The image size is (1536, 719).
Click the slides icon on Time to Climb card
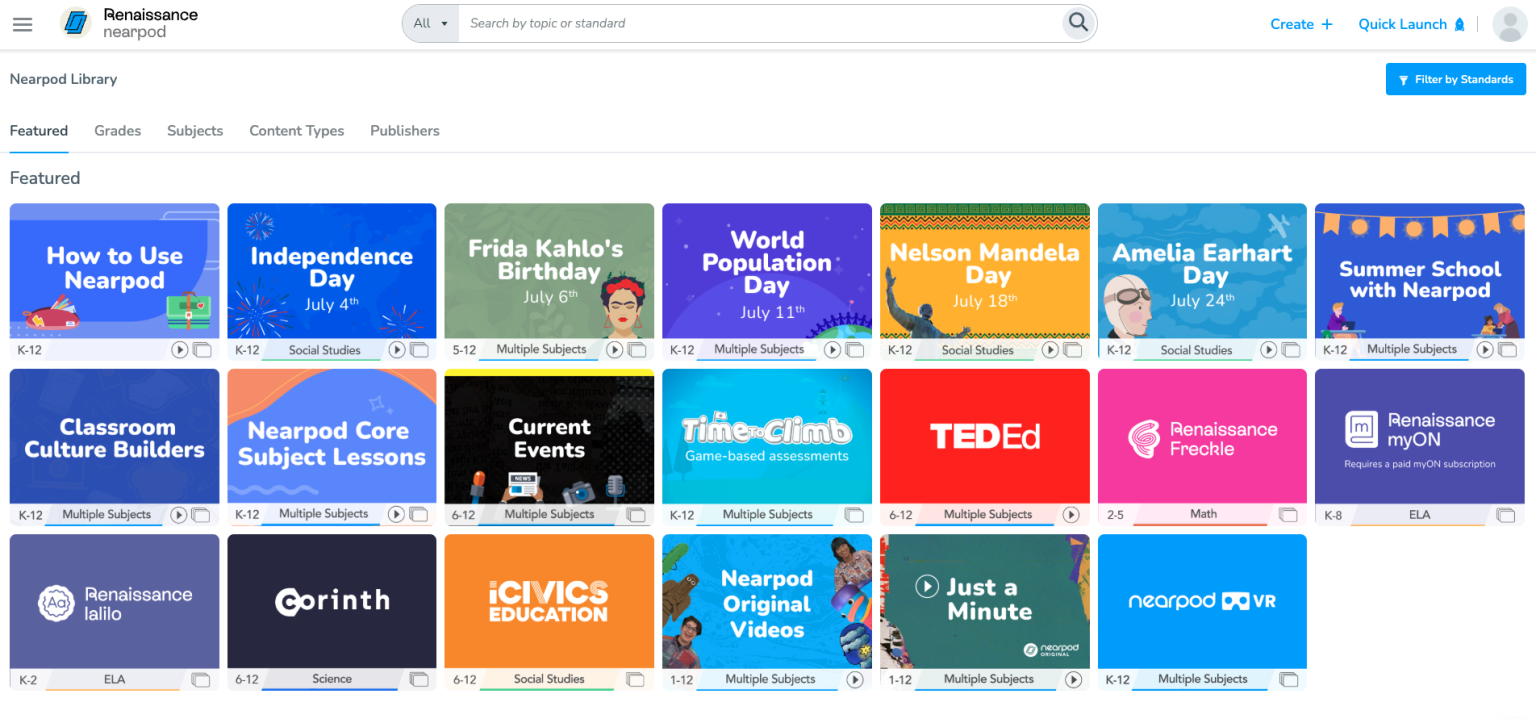point(854,514)
